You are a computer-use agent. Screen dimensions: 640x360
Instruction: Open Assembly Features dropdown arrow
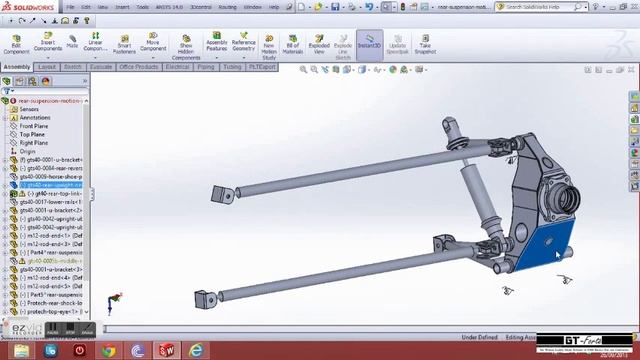tap(216, 58)
